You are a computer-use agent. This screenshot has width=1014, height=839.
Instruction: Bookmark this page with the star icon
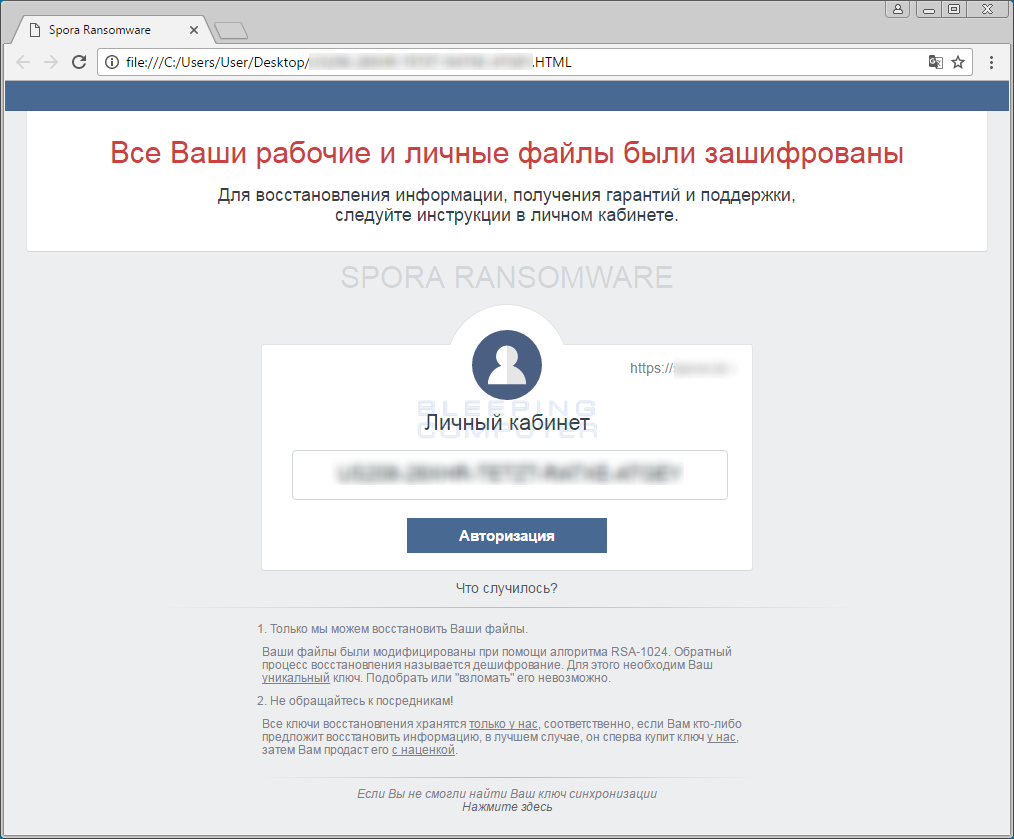click(x=957, y=61)
